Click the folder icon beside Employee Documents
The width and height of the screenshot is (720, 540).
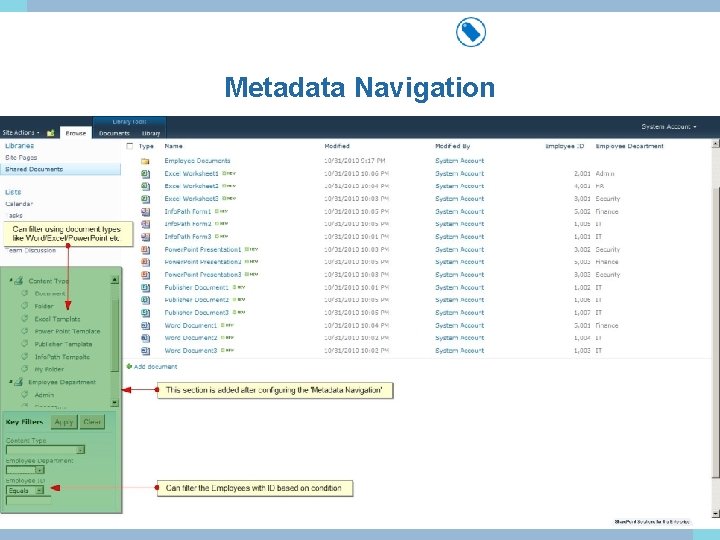(145, 161)
